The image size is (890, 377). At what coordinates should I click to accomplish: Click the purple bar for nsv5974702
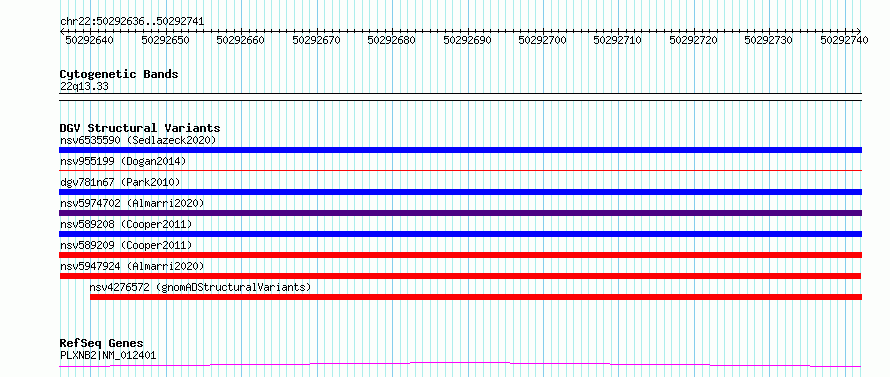460,213
